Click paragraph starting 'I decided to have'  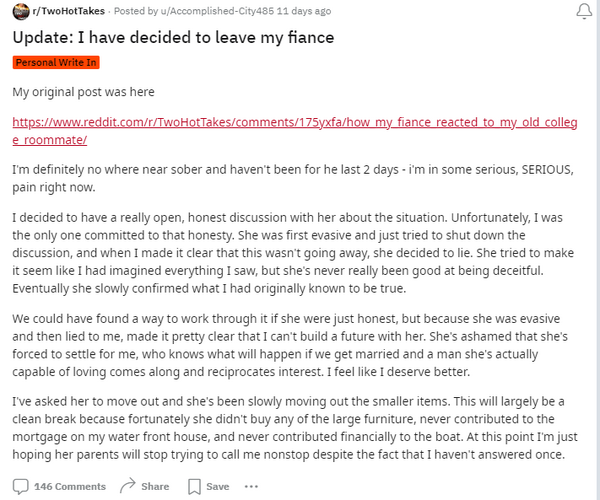[293, 253]
